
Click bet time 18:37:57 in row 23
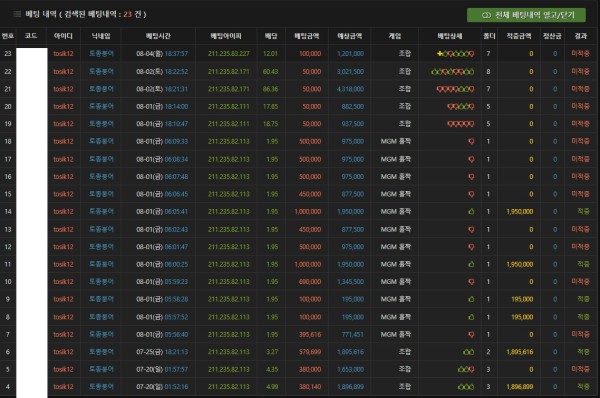point(176,54)
